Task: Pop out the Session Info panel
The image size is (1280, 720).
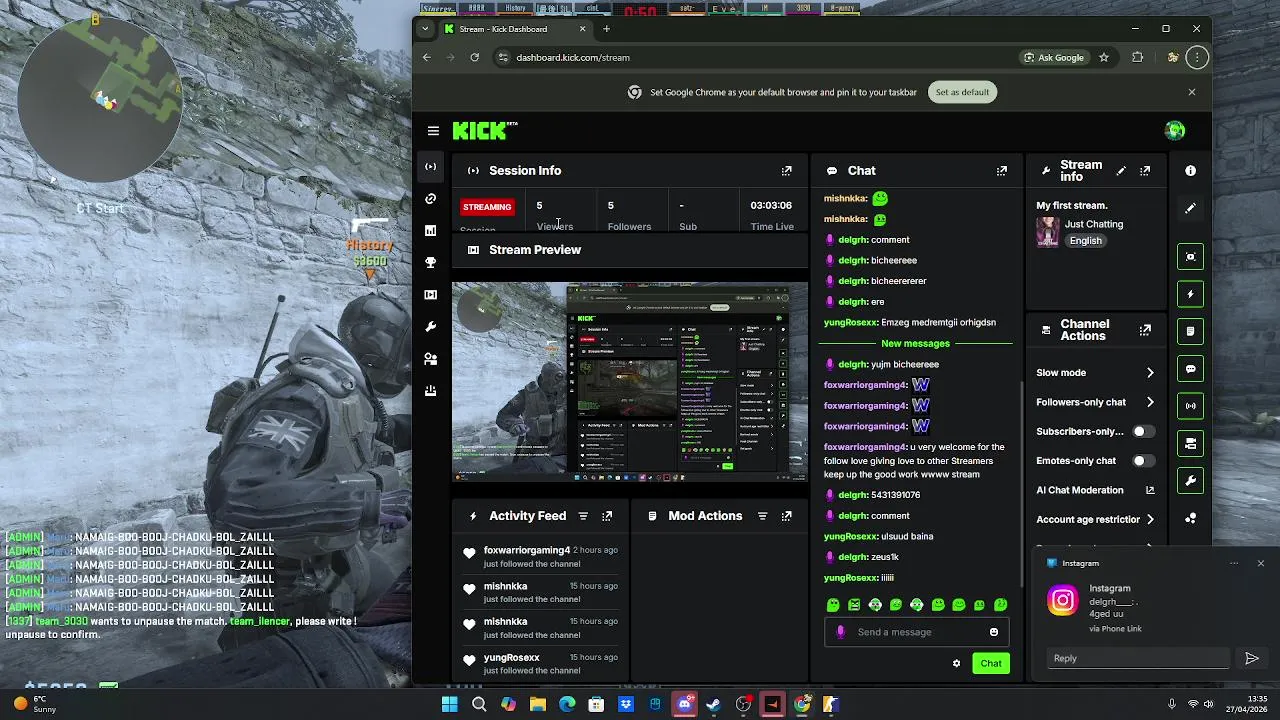Action: [787, 171]
